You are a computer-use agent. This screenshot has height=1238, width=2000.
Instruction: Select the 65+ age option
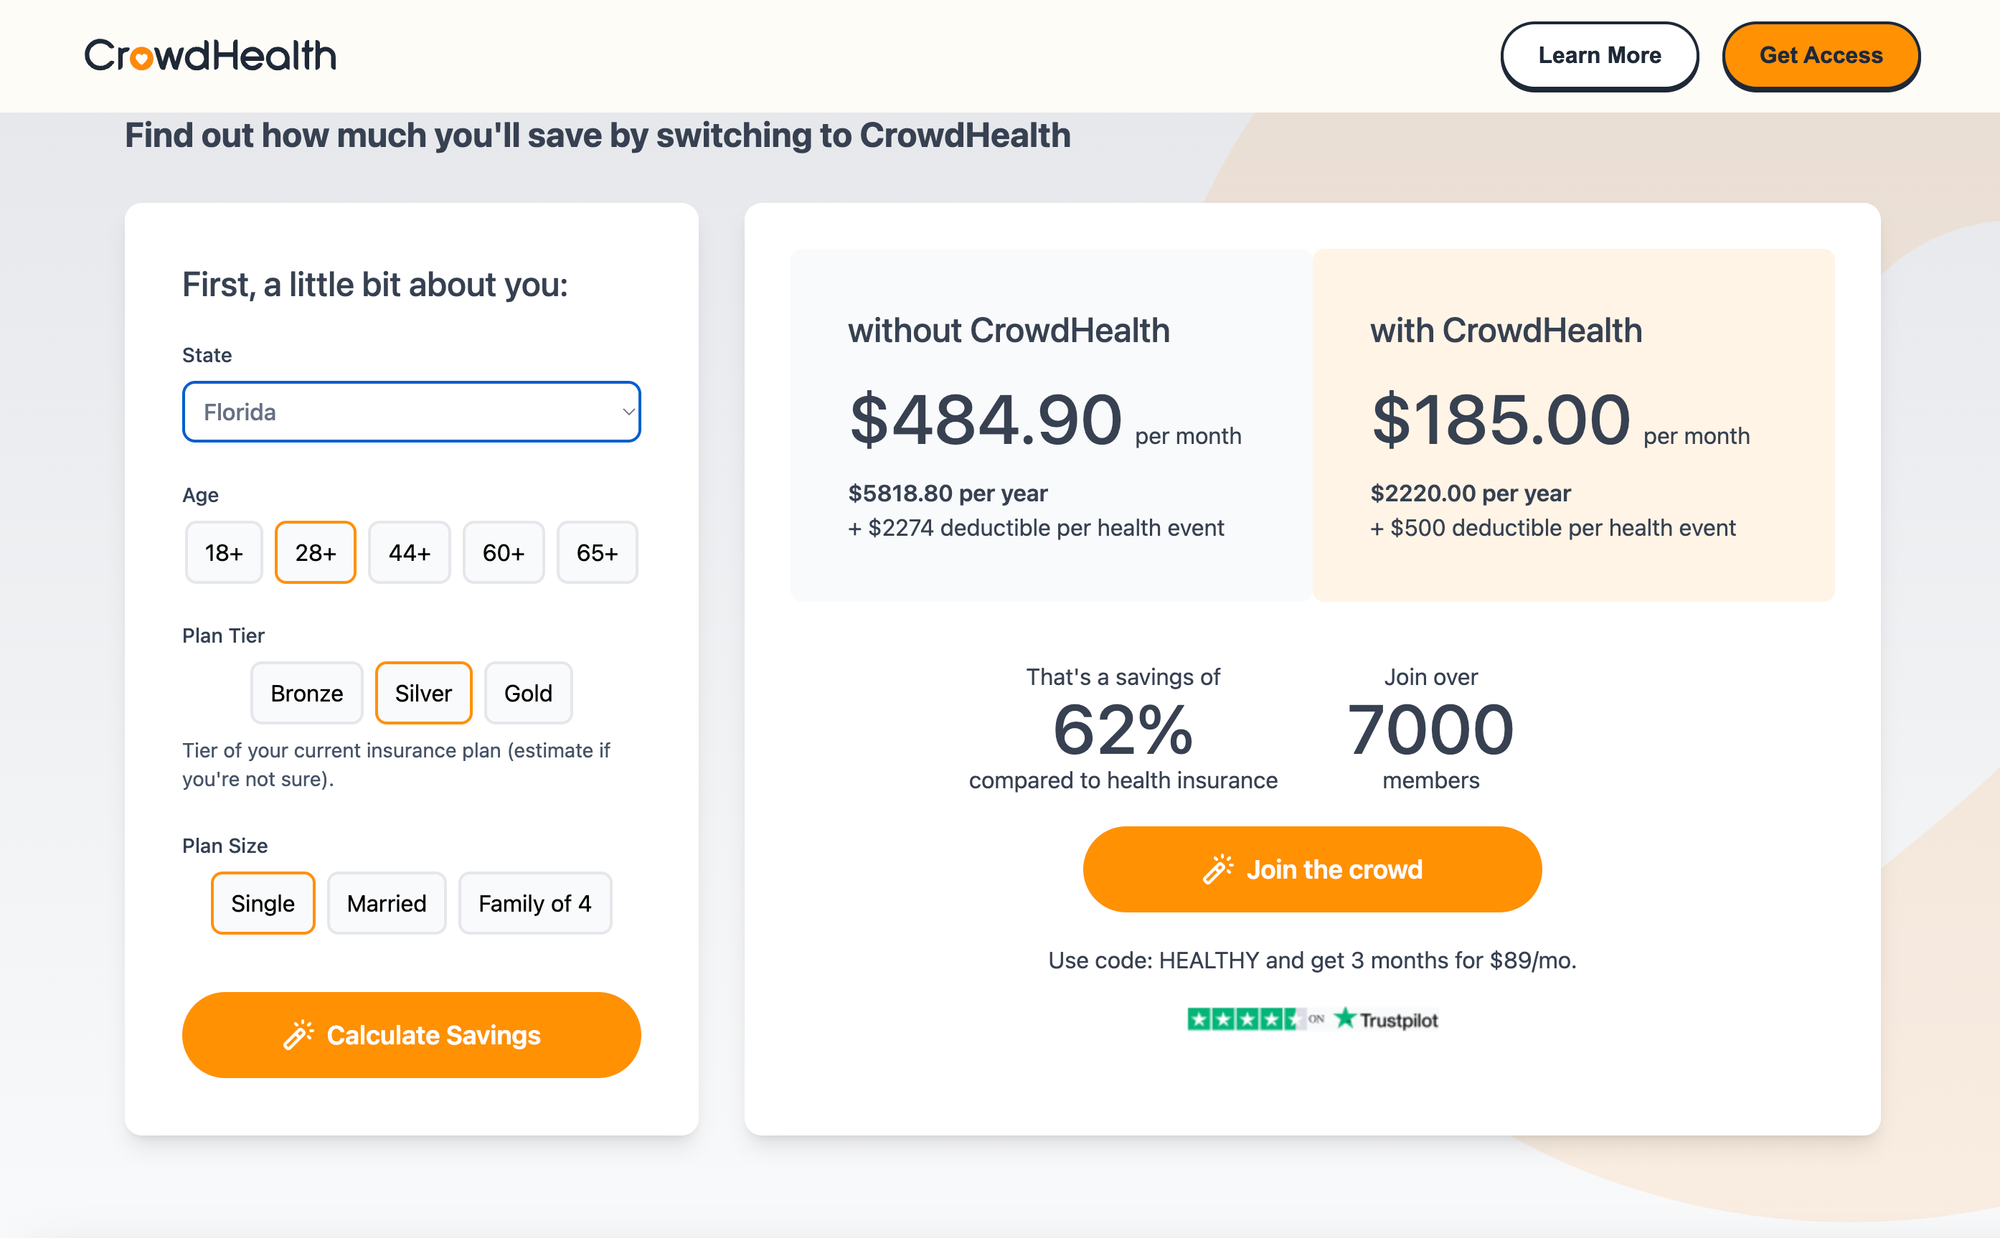click(x=597, y=552)
